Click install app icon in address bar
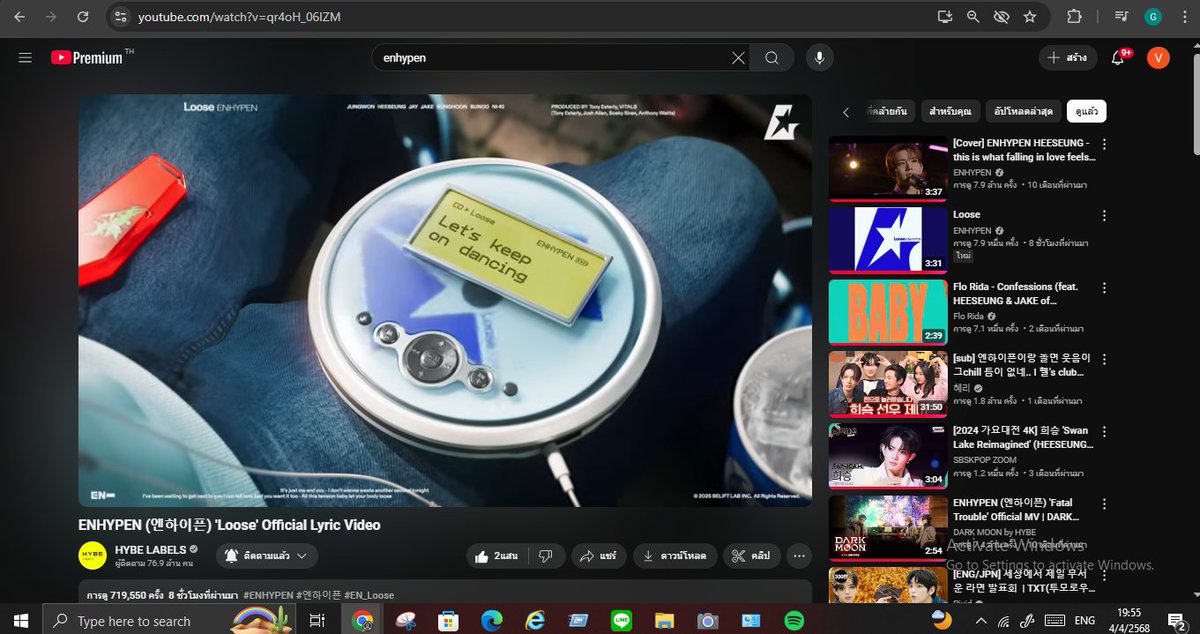 point(945,17)
